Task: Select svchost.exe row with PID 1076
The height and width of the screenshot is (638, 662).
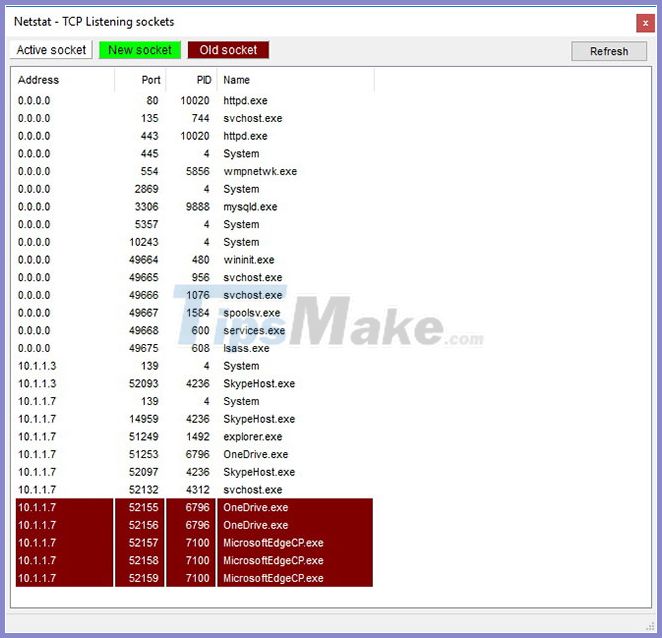Action: coord(194,295)
